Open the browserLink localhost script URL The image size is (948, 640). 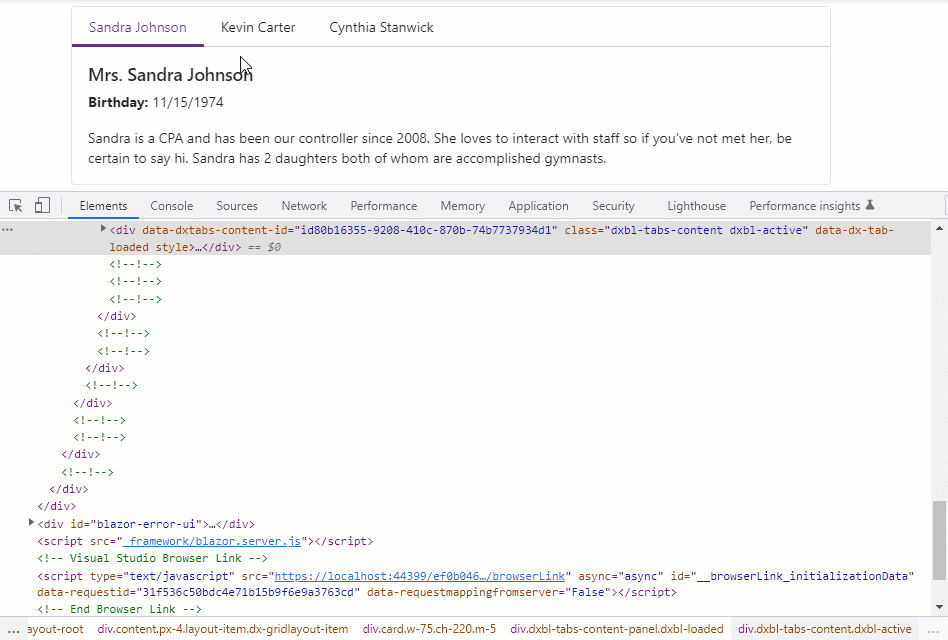tap(420, 576)
